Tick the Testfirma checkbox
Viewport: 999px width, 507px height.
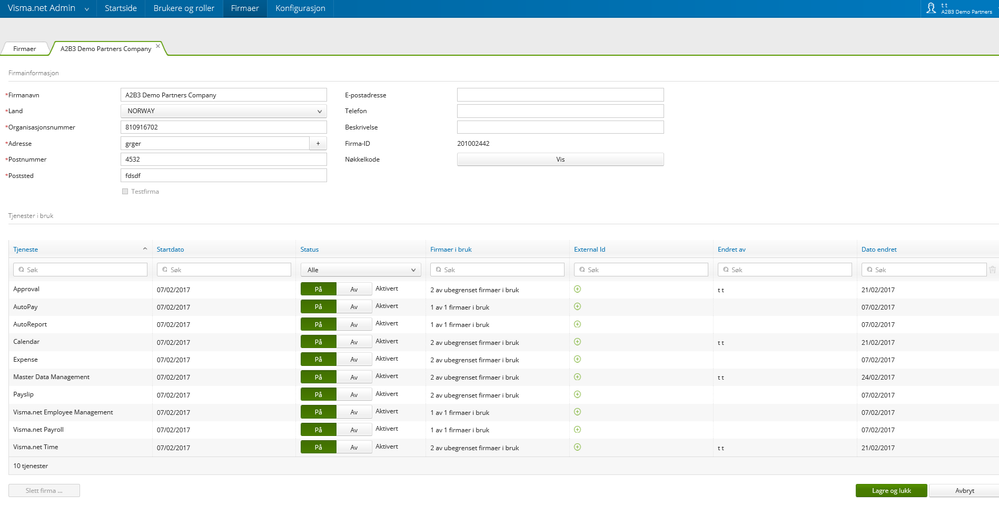125,191
